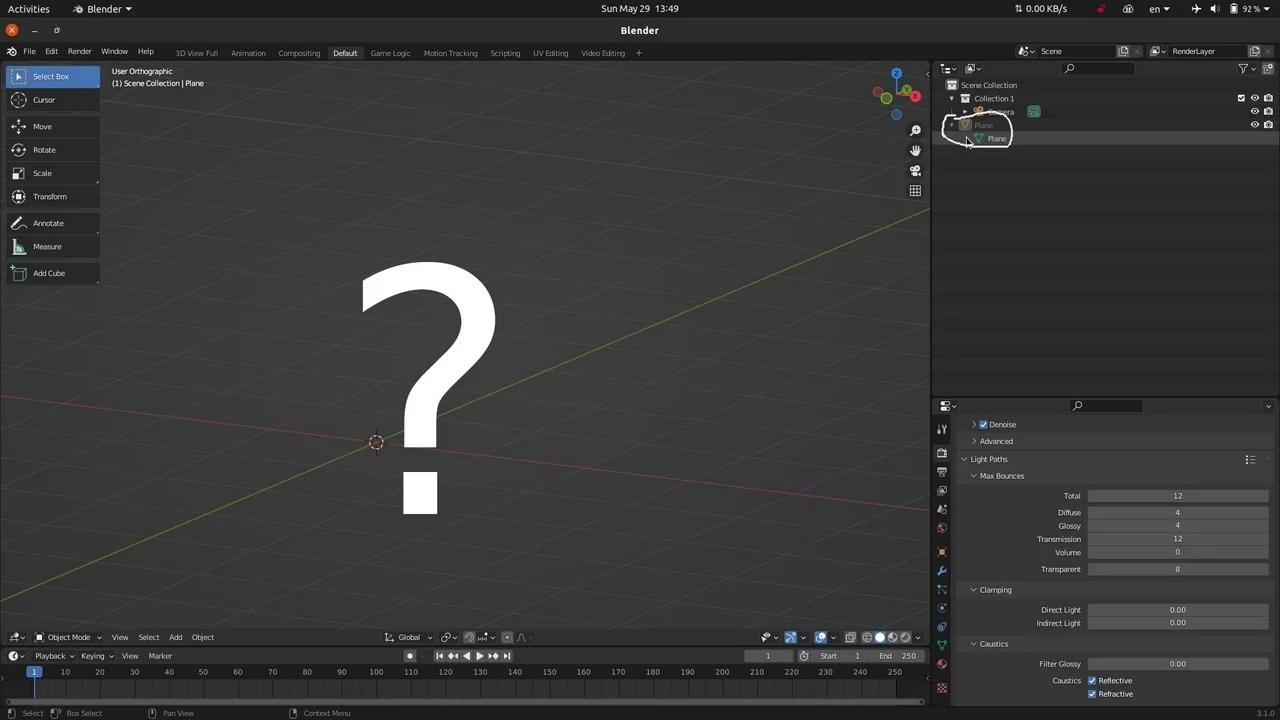
Task: Disable the Denoise checkbox
Action: point(983,424)
